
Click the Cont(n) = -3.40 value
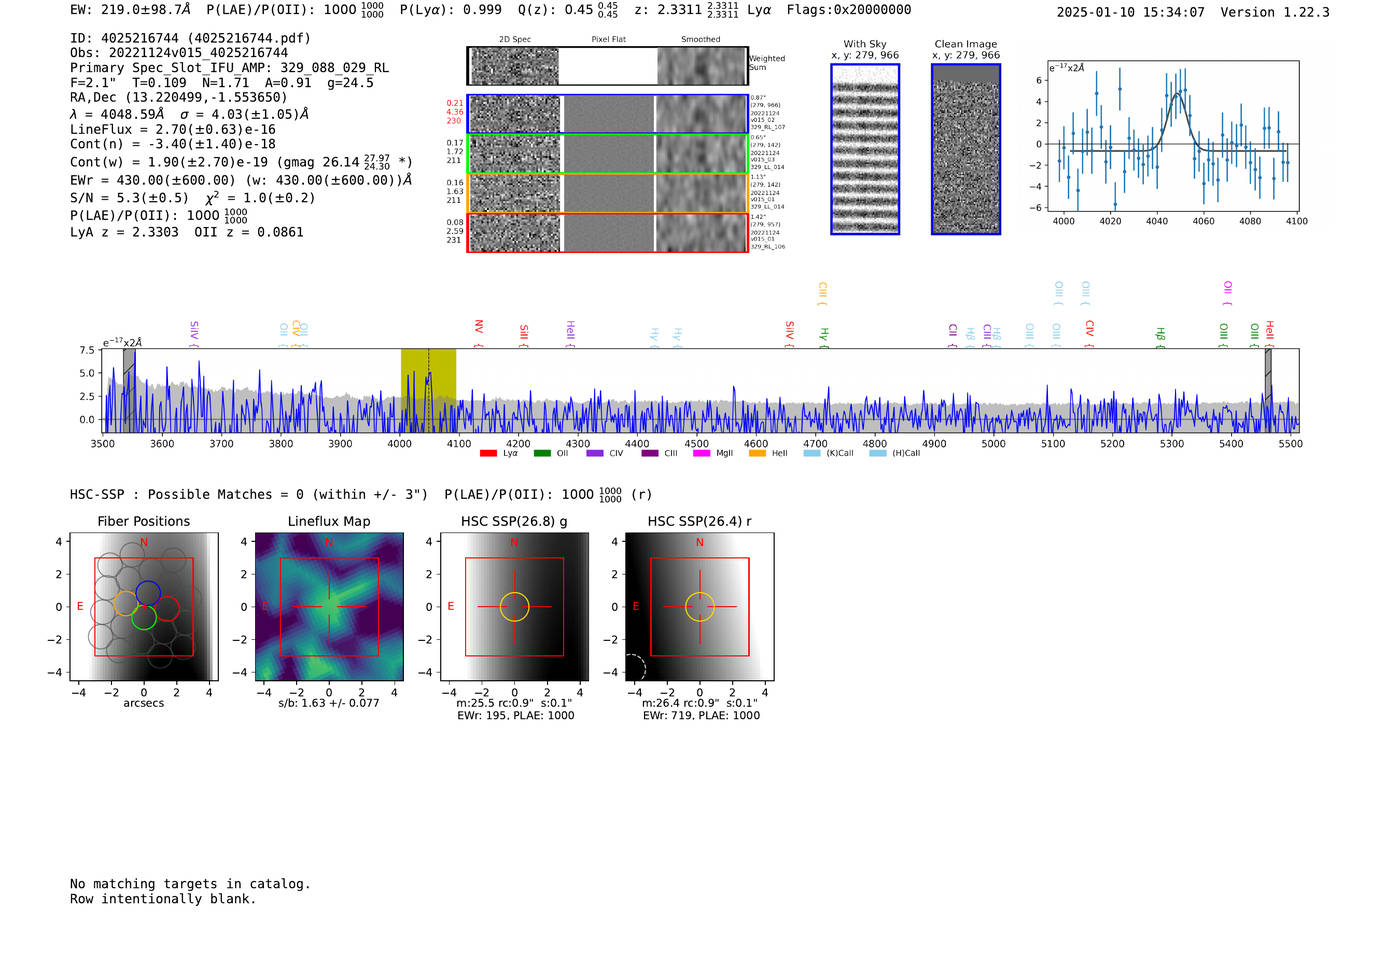(x=173, y=144)
